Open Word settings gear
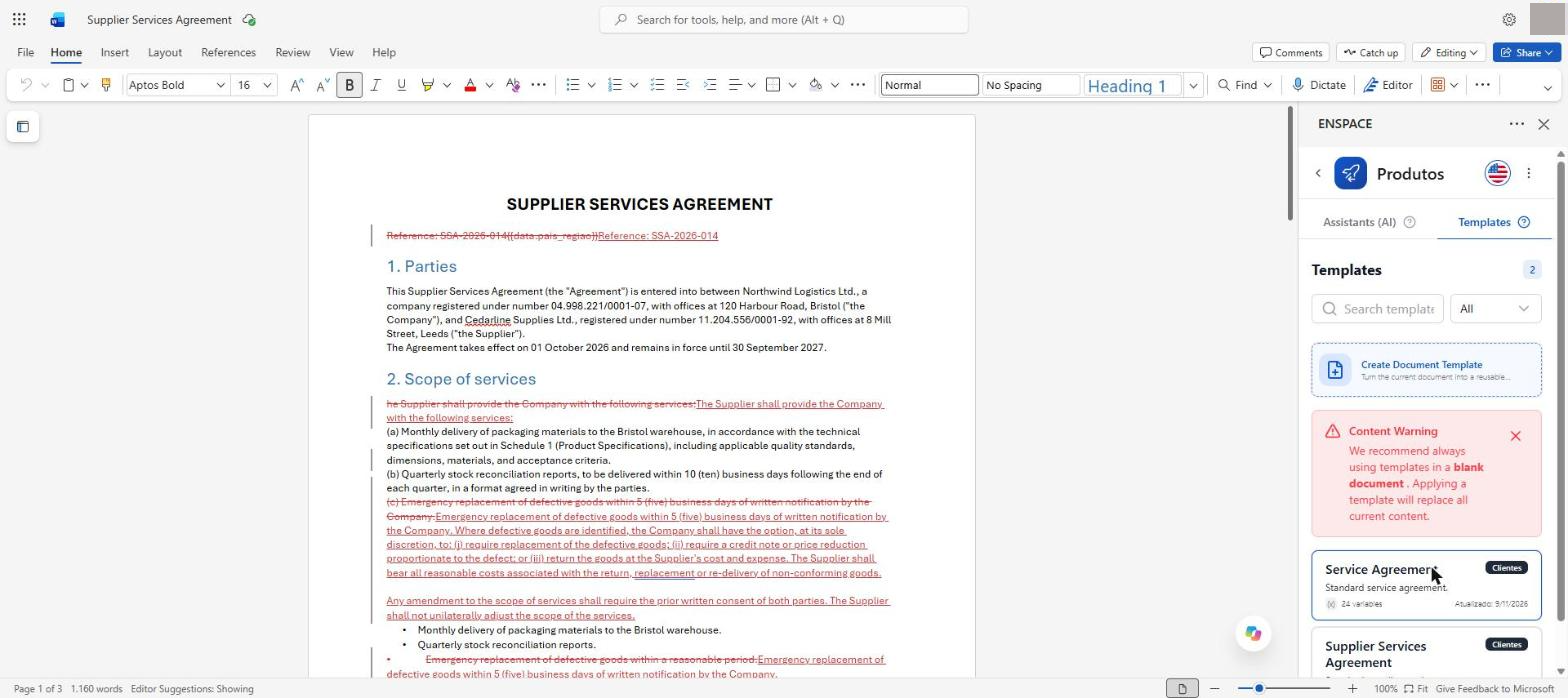 pos(1509,19)
